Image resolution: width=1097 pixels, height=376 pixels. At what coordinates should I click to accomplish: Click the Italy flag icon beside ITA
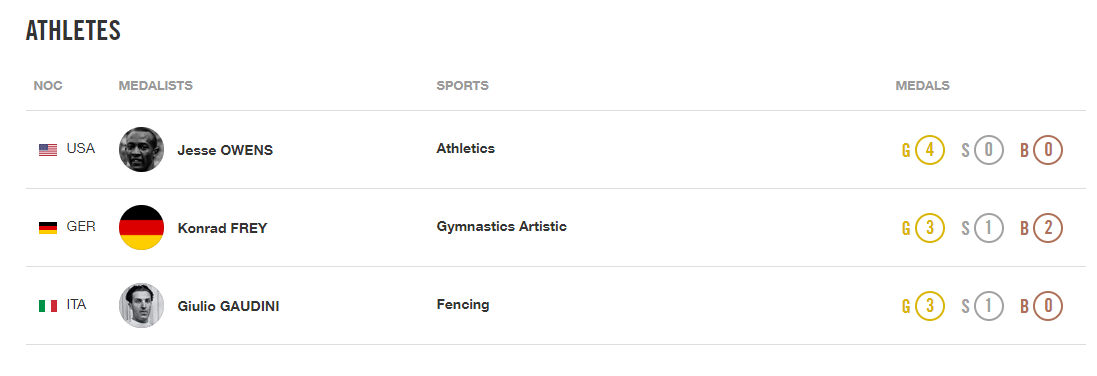point(48,306)
